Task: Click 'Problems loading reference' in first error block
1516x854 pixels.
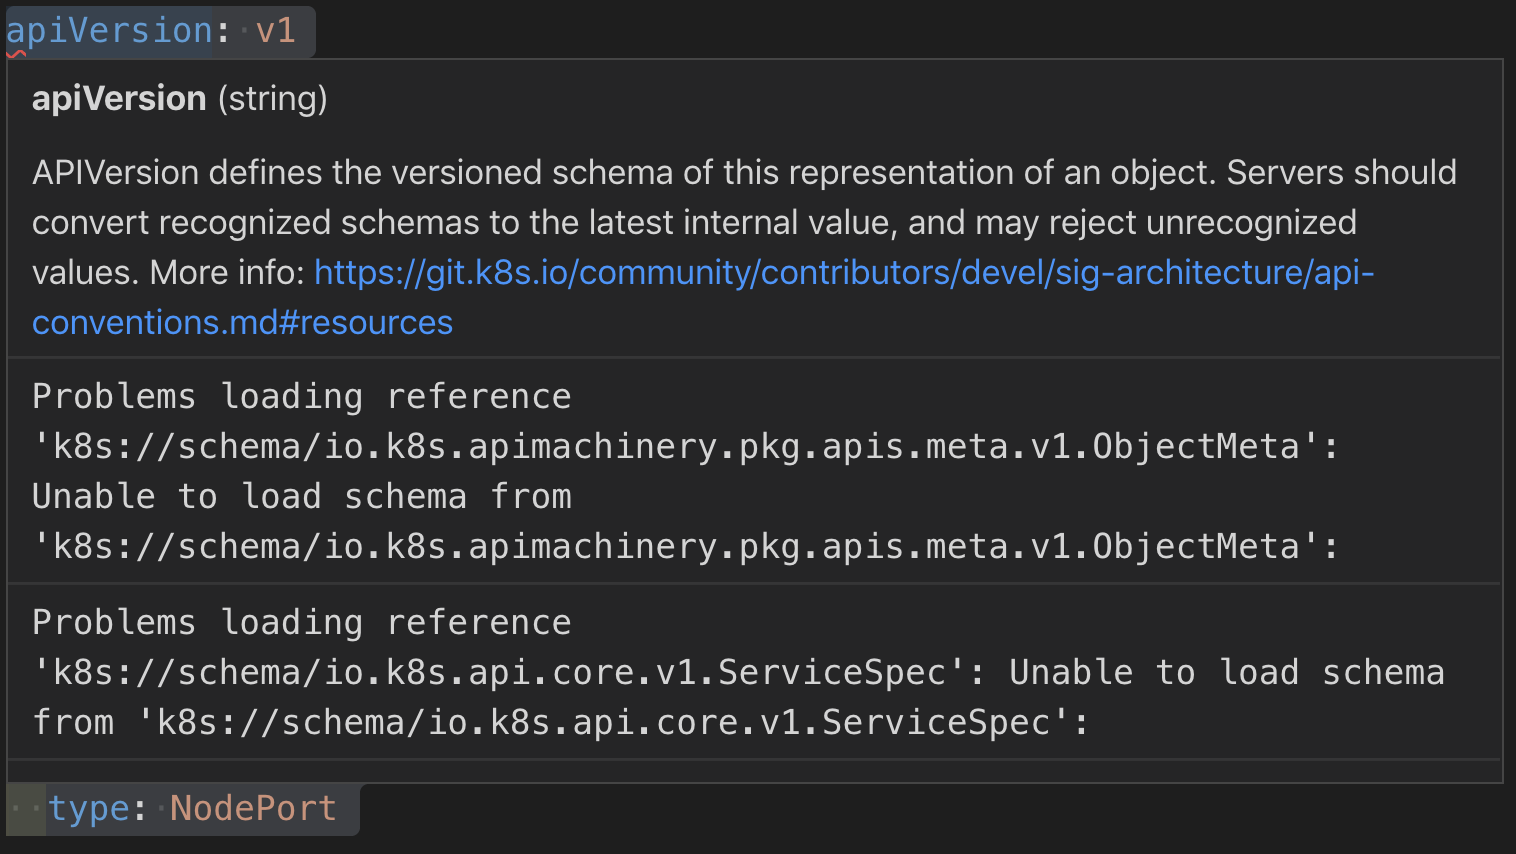Action: point(300,395)
